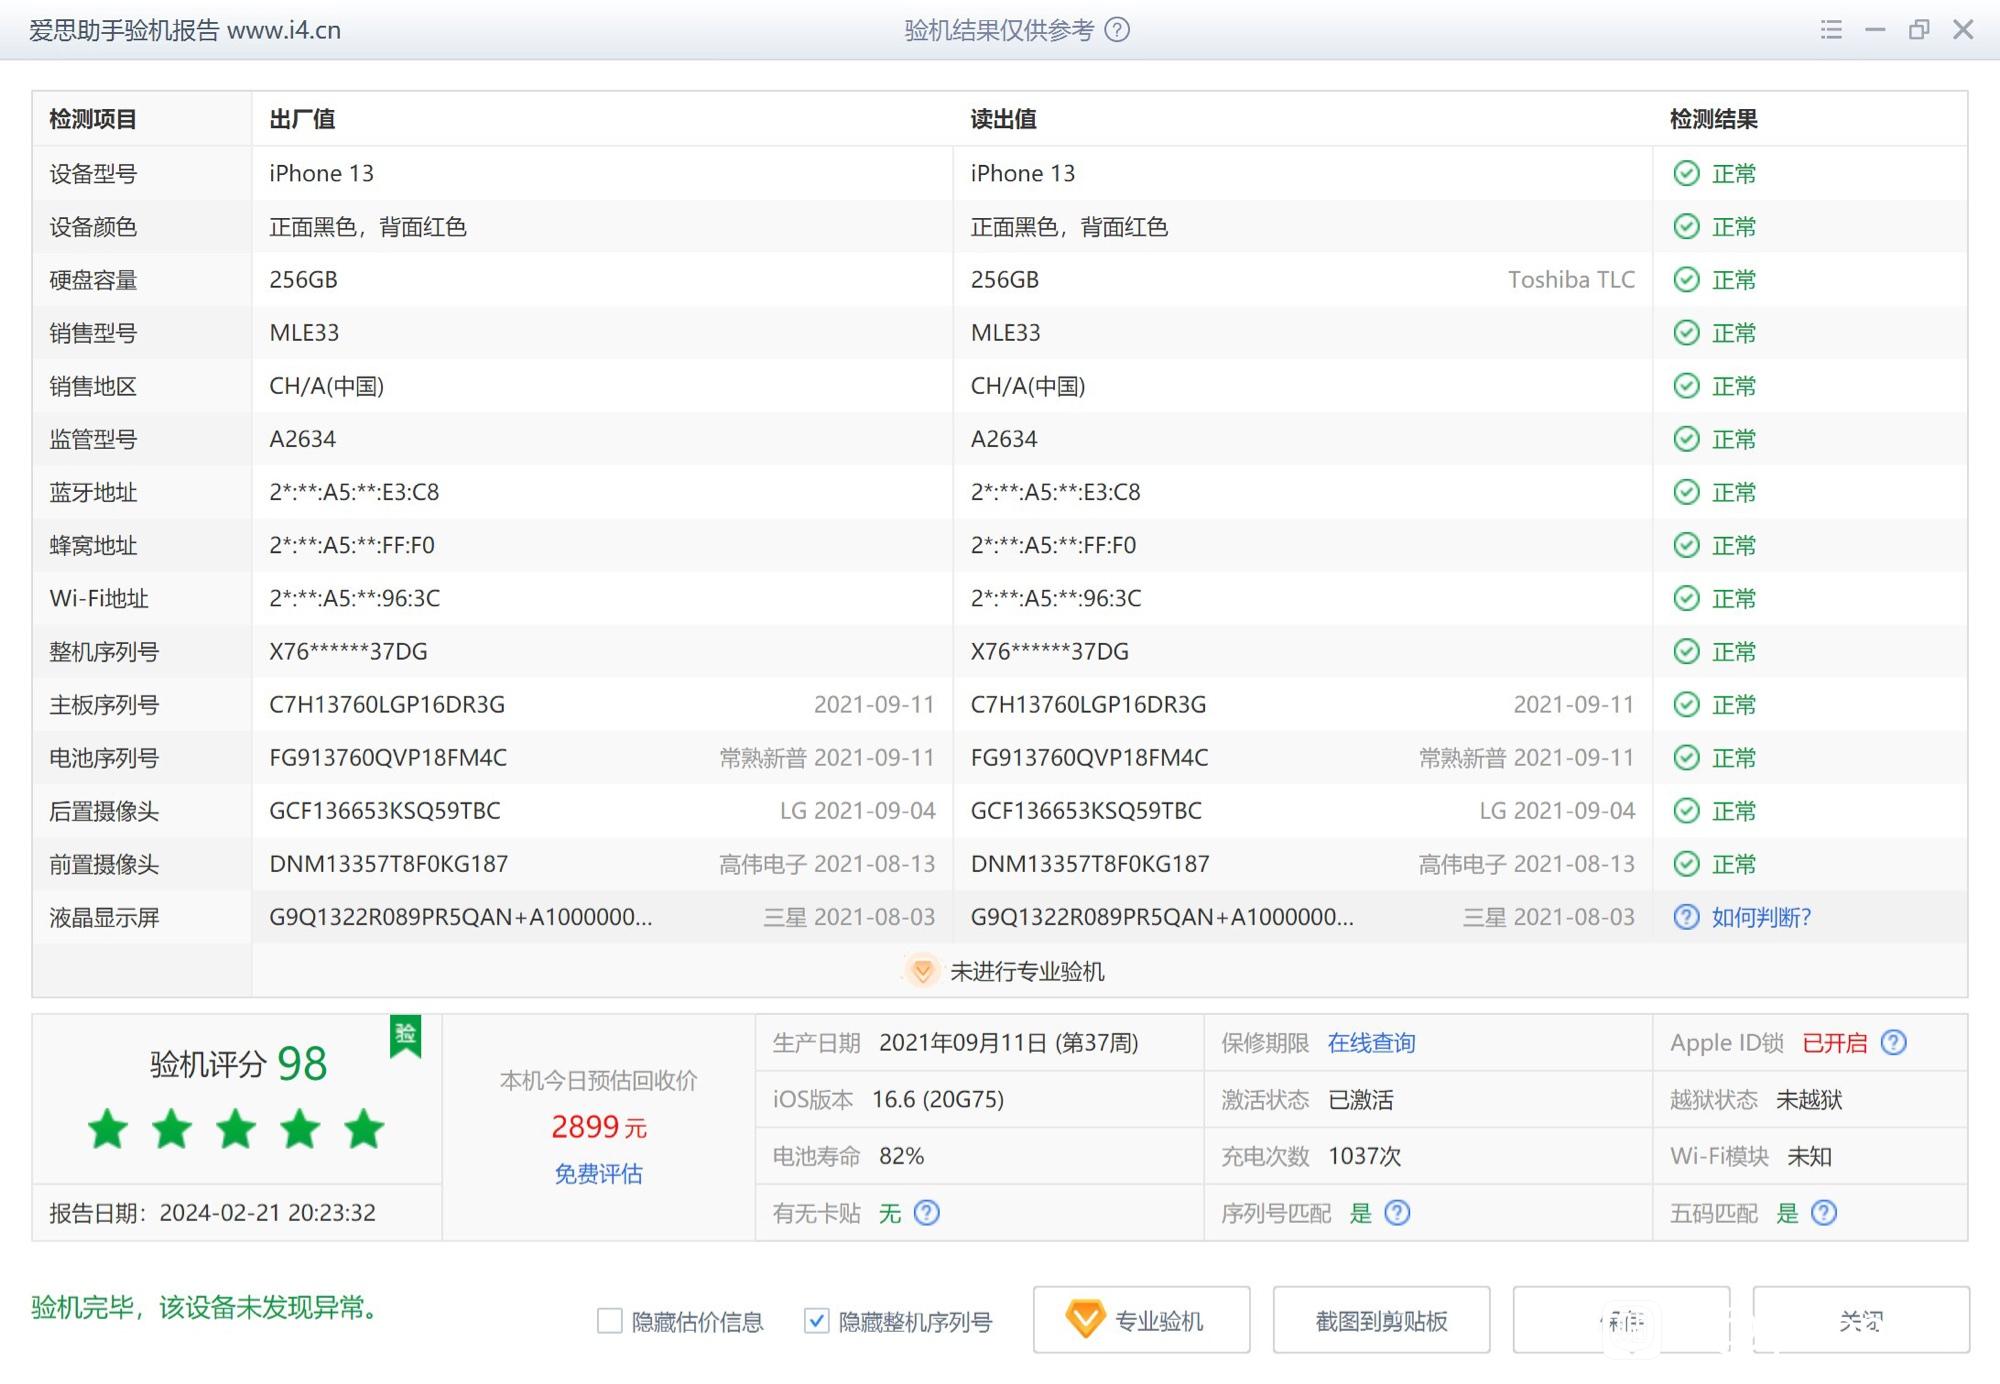Click the green check icon in 硬盘容量 row
Viewport: 2000px width, 1384px height.
click(1686, 279)
